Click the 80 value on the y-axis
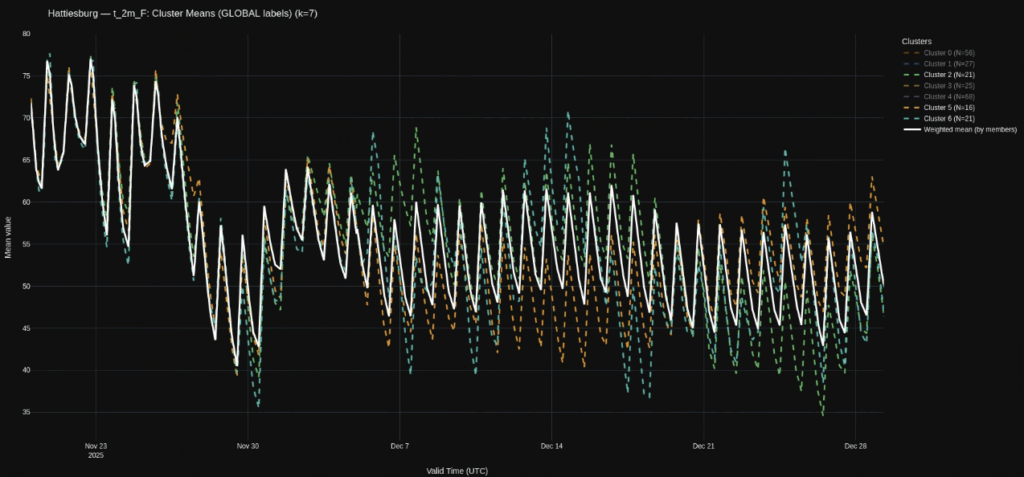The width and height of the screenshot is (1024, 477). [26, 34]
